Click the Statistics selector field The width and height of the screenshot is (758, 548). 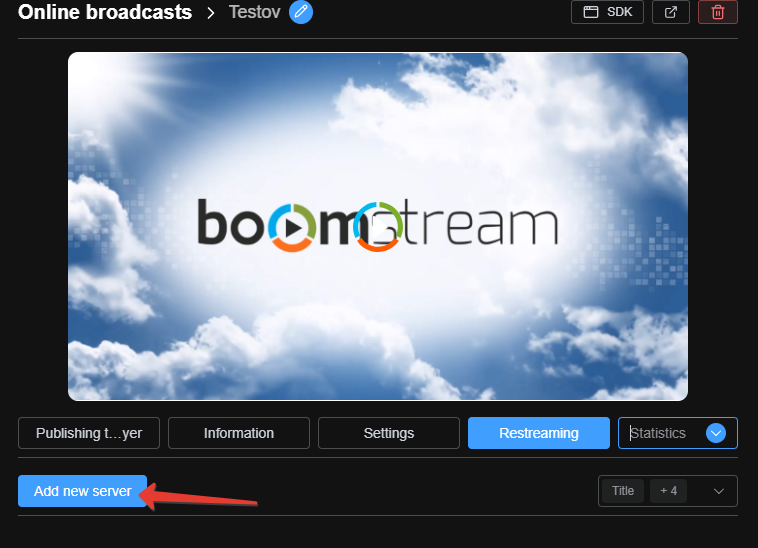678,433
